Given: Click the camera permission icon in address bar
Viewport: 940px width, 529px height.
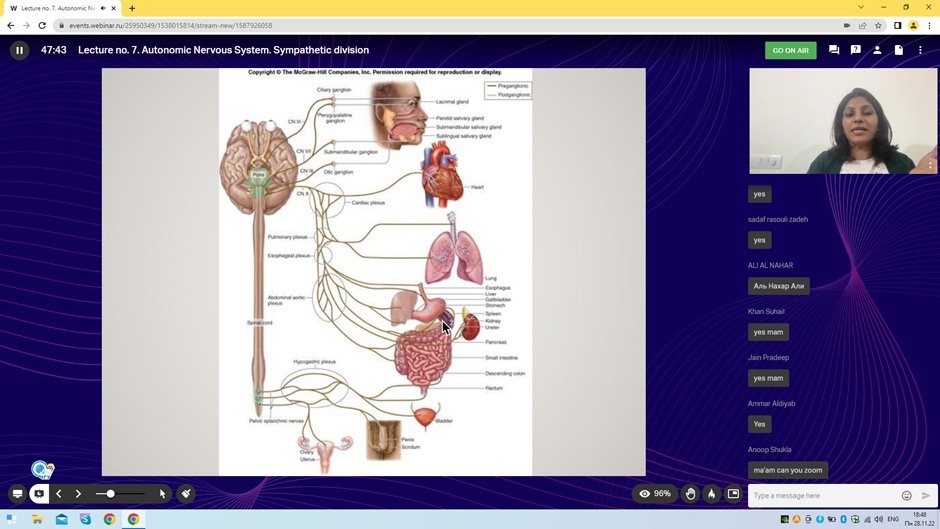Looking at the screenshot, I should (846, 25).
